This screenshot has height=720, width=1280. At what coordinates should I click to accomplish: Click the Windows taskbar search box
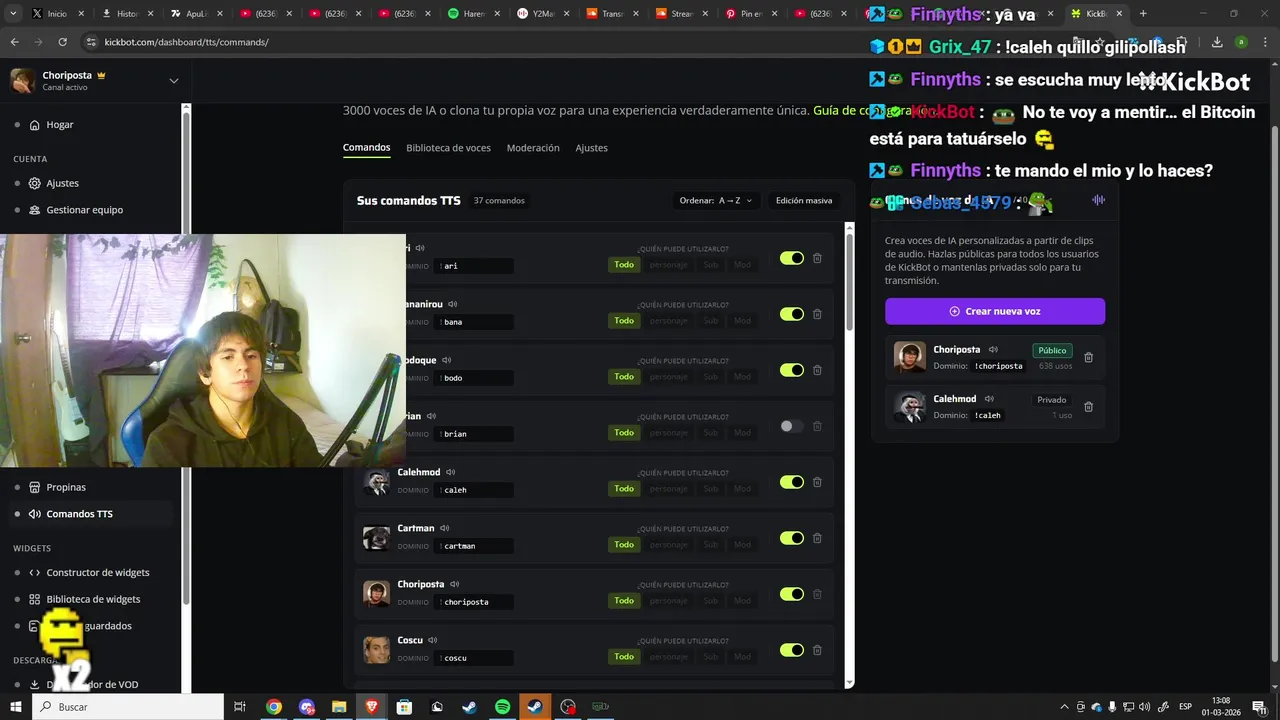tap(128, 707)
